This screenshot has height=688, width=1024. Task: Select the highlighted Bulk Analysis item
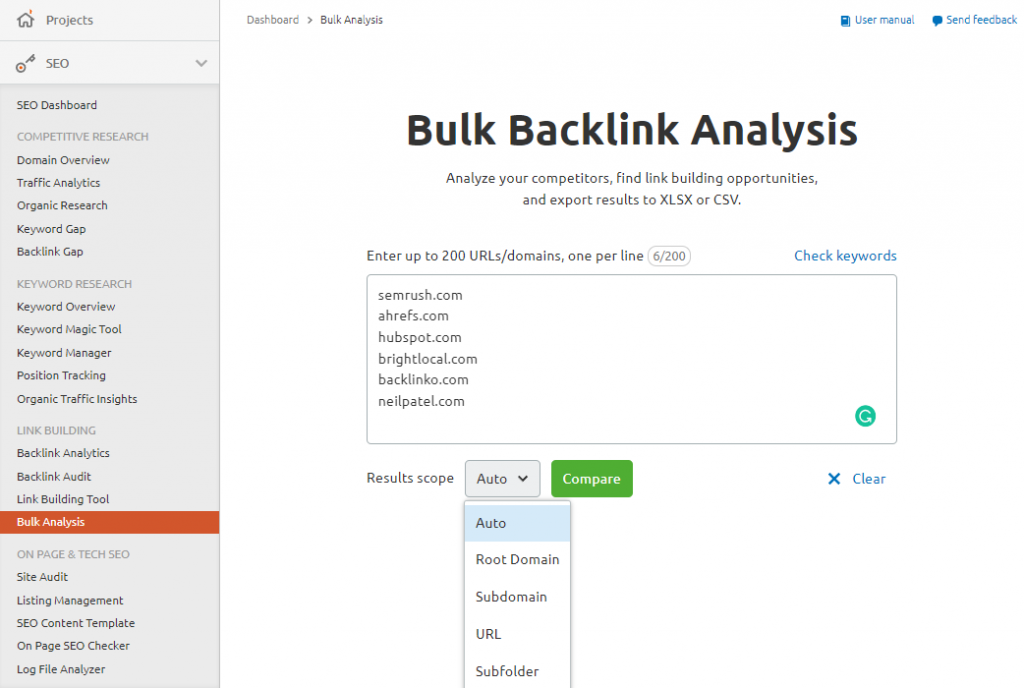110,522
